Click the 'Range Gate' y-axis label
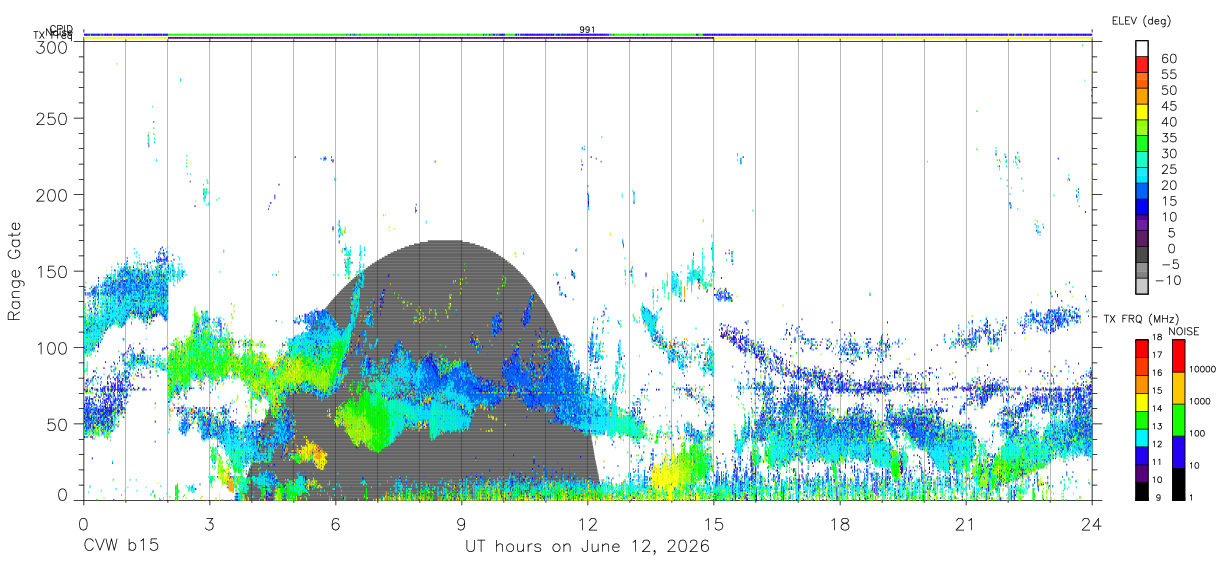The width and height of the screenshot is (1228, 567). tap(15, 271)
